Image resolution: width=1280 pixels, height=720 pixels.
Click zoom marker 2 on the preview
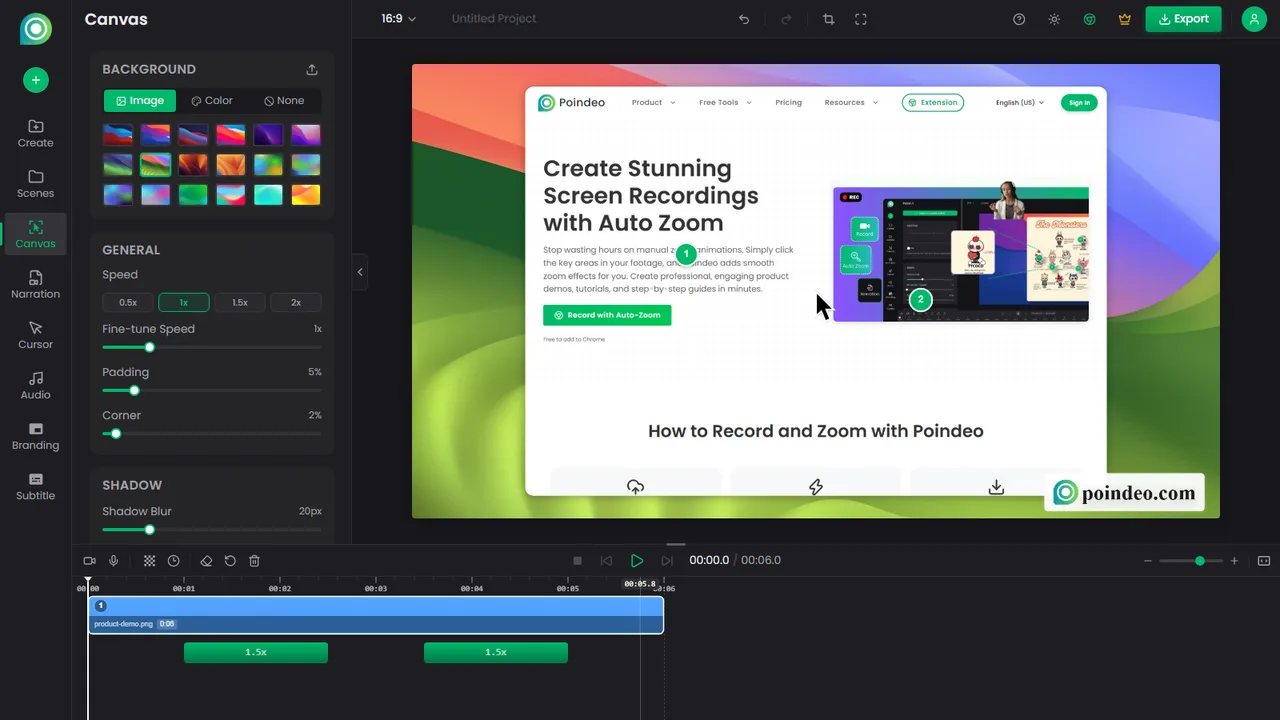coord(921,299)
